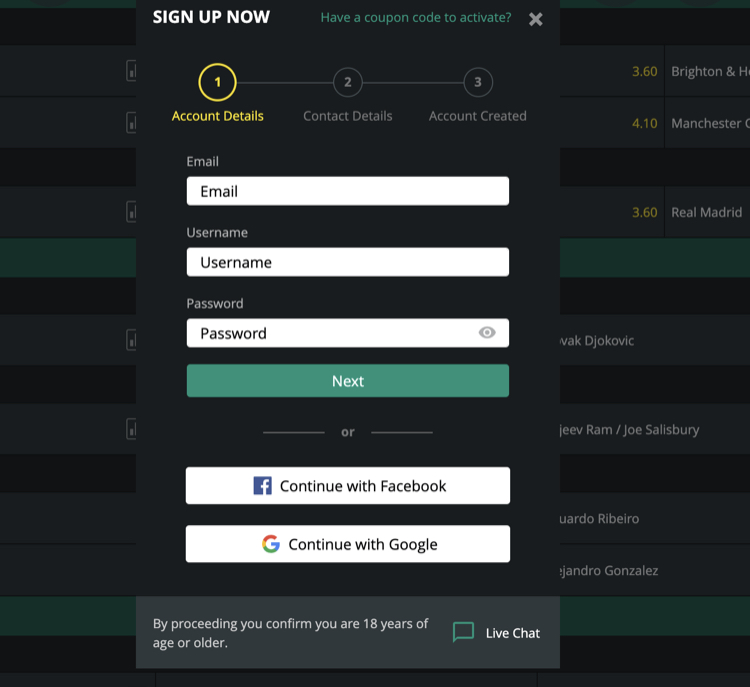Click Djokovic player name in background
The image size is (750, 687).
pos(597,341)
